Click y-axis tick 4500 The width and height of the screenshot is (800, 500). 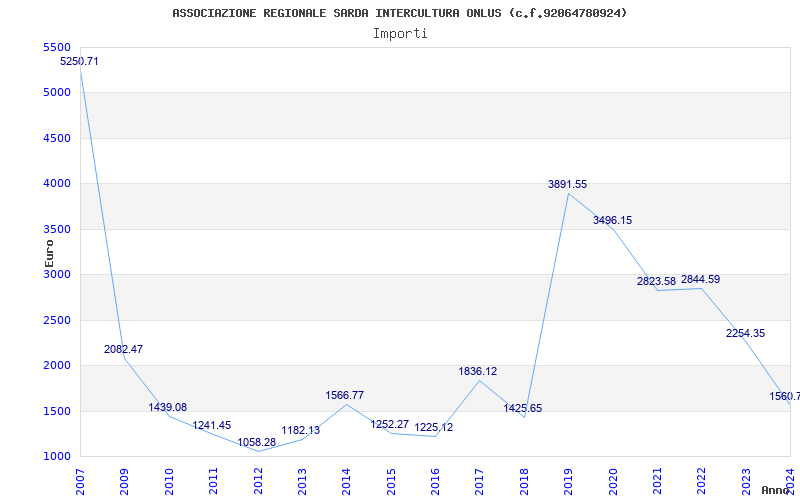[x=57, y=139]
